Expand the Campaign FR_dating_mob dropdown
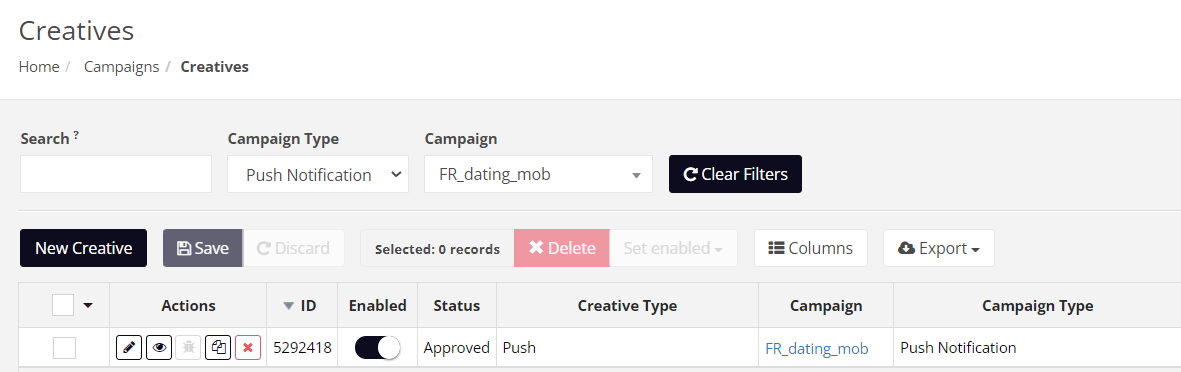The height and width of the screenshot is (372, 1181). [x=539, y=174]
